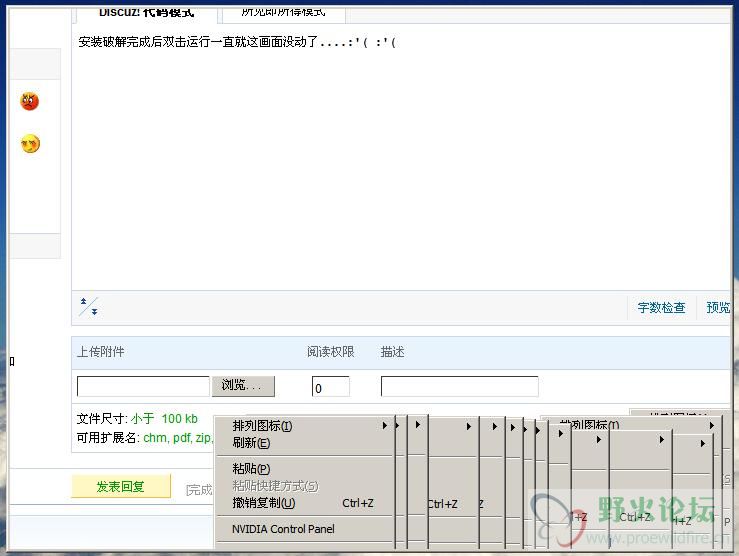739x556 pixels.
Task: Click the 小于 100 kb size text
Action: (164, 418)
